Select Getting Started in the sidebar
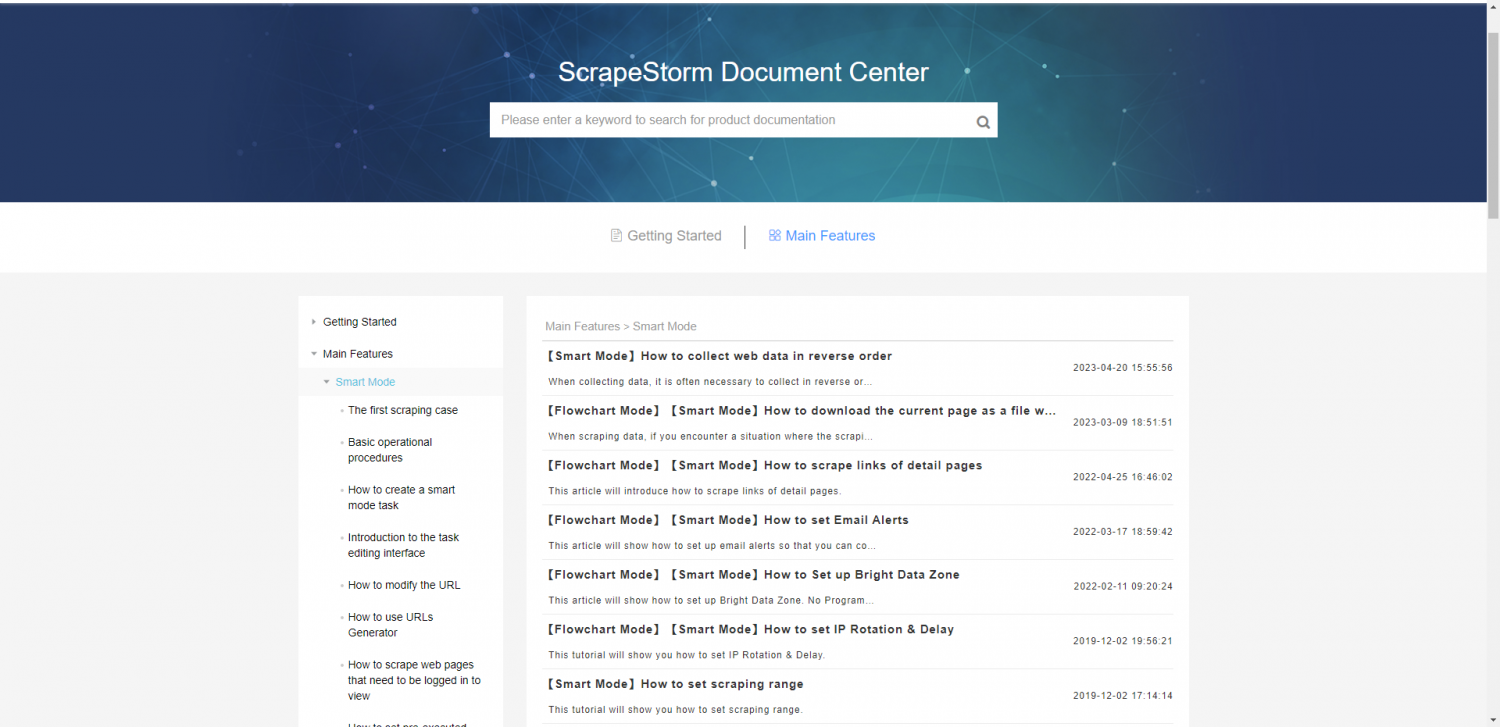The image size is (1500, 727). click(360, 322)
